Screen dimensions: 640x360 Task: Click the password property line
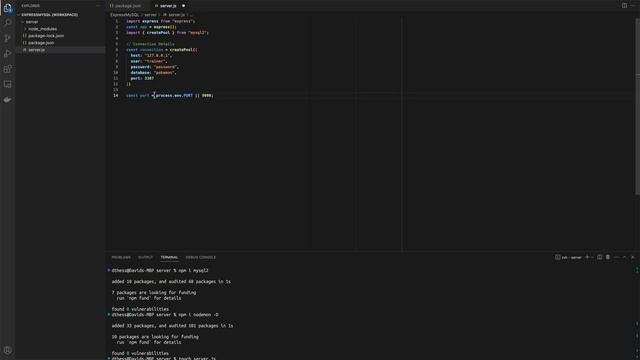[x=155, y=67]
